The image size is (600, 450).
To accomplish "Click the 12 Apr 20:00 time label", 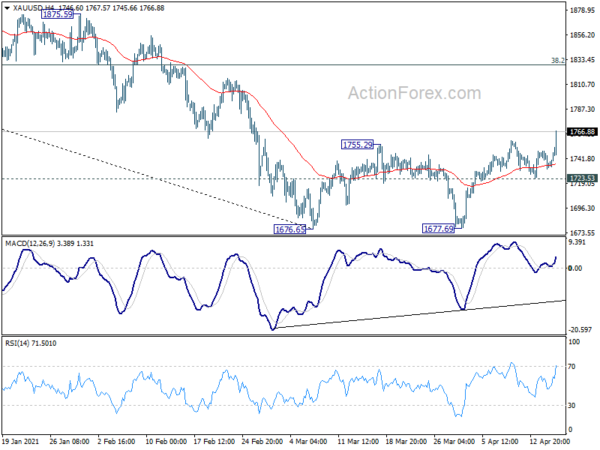I will [x=550, y=441].
